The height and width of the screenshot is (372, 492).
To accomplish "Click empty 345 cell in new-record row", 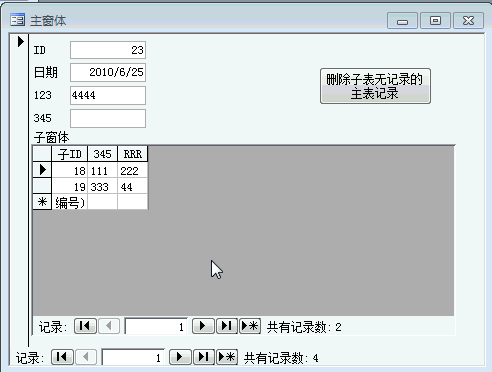I will point(102,202).
